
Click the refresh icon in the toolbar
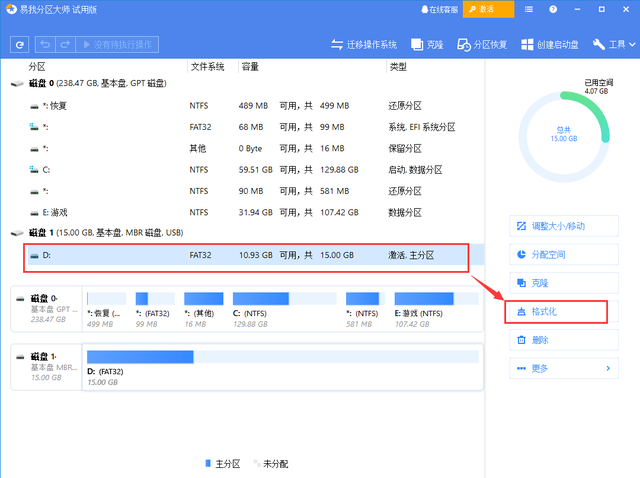(x=19, y=45)
